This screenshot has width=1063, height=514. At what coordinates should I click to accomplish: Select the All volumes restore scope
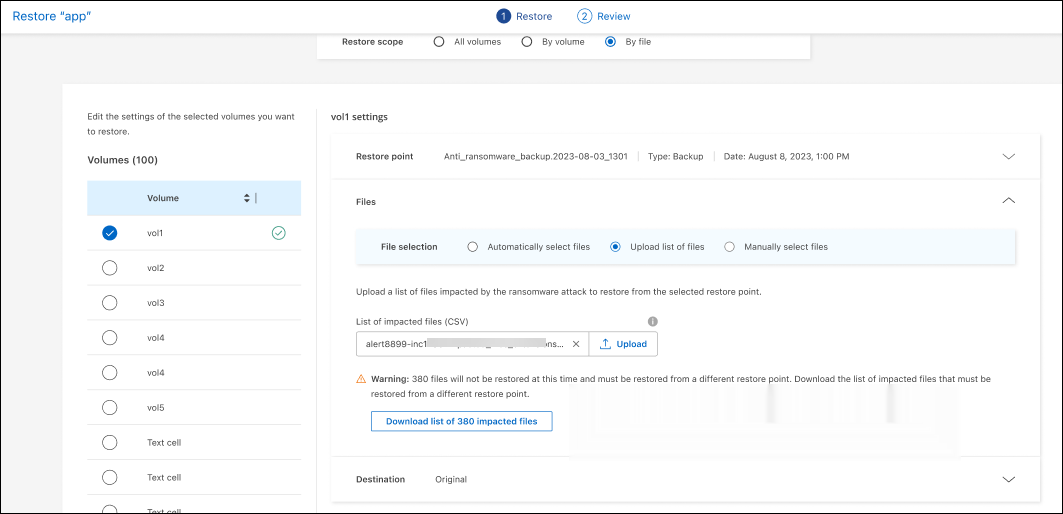tap(439, 42)
